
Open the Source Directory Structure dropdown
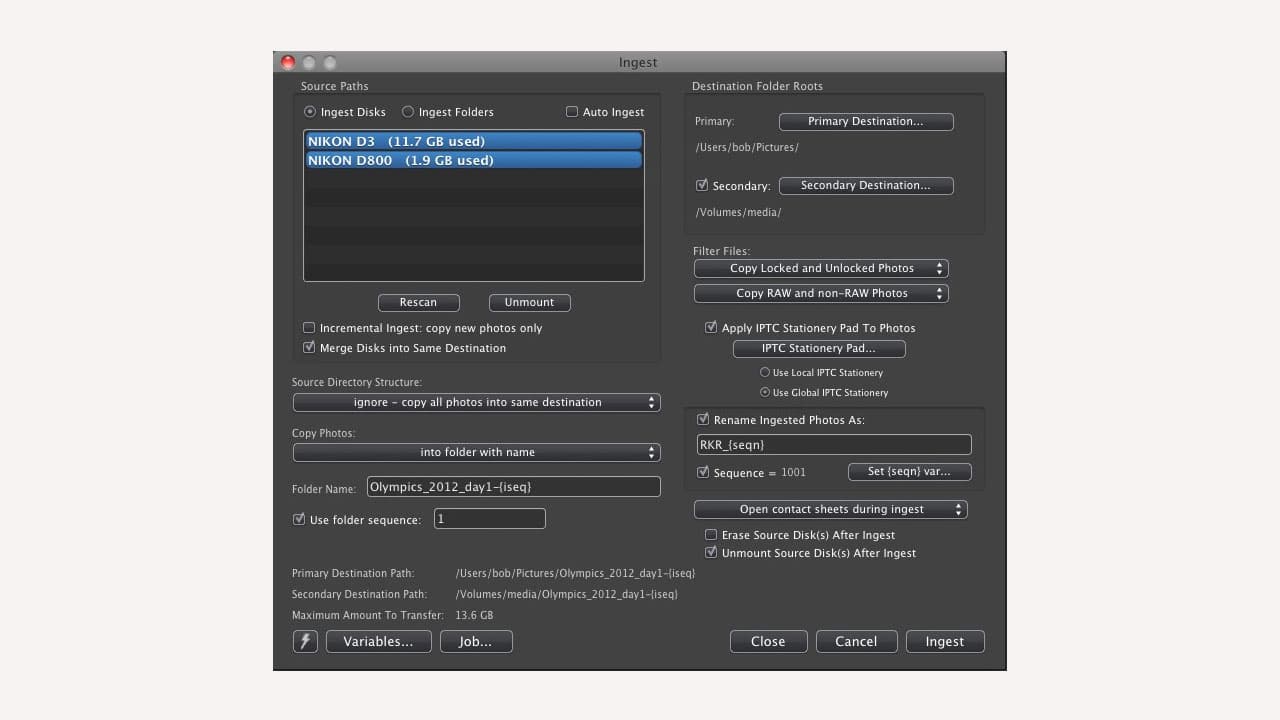476,401
